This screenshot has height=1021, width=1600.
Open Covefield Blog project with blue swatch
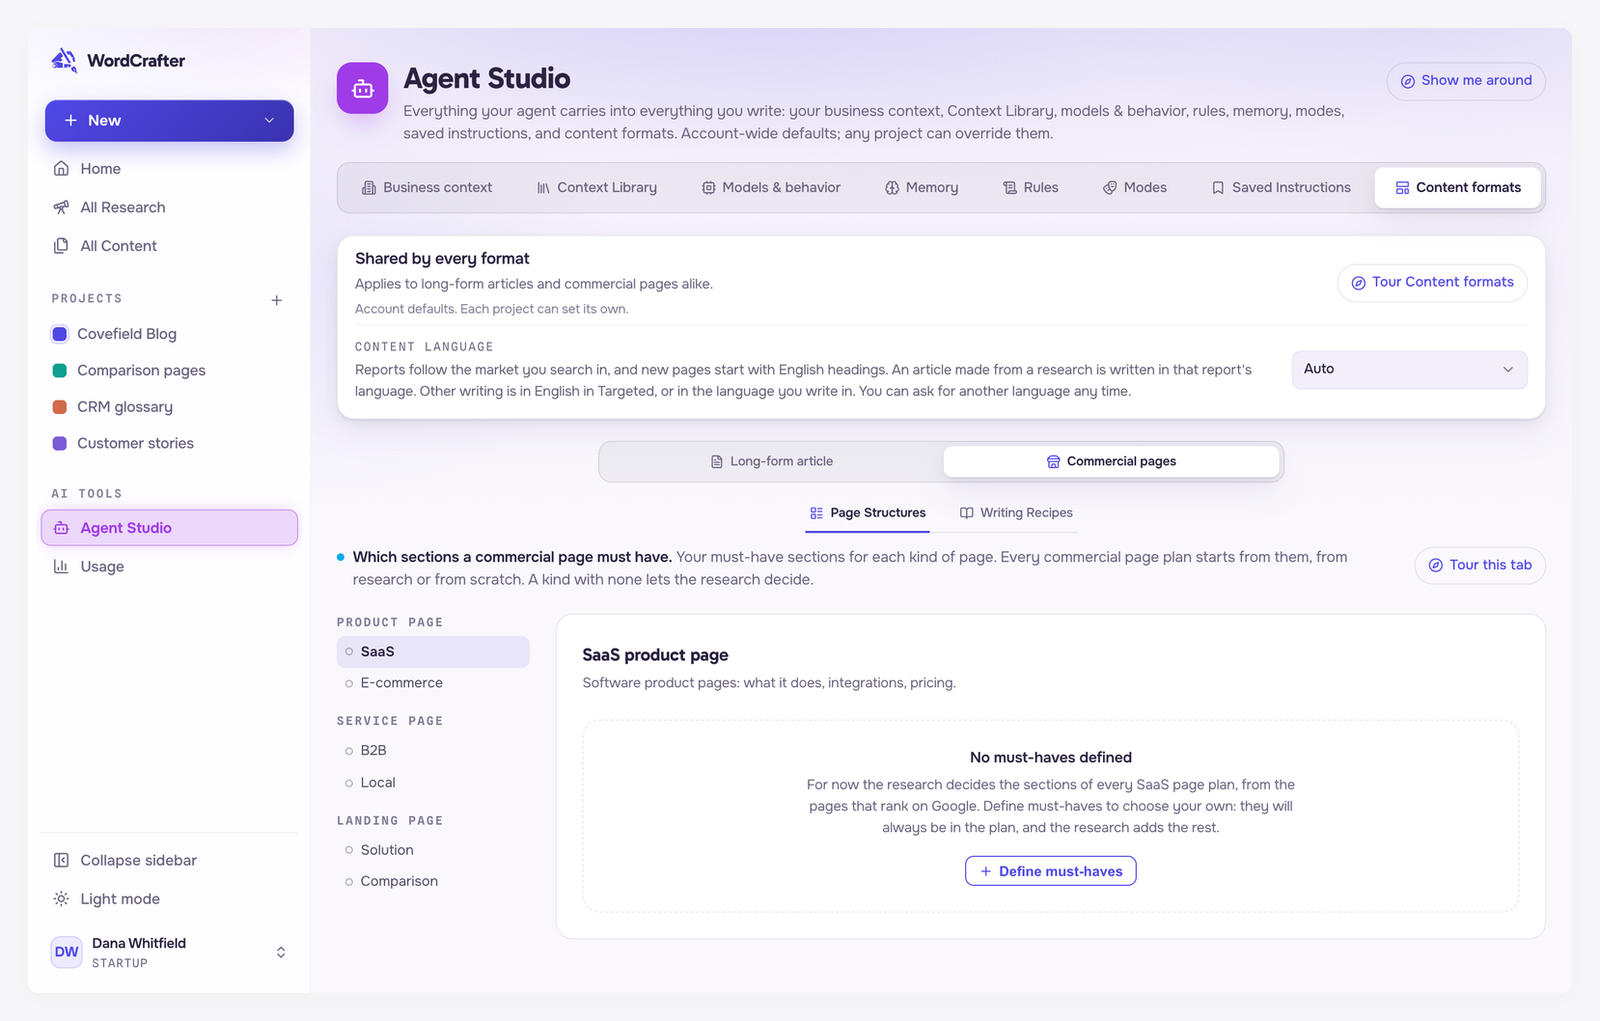169,334
